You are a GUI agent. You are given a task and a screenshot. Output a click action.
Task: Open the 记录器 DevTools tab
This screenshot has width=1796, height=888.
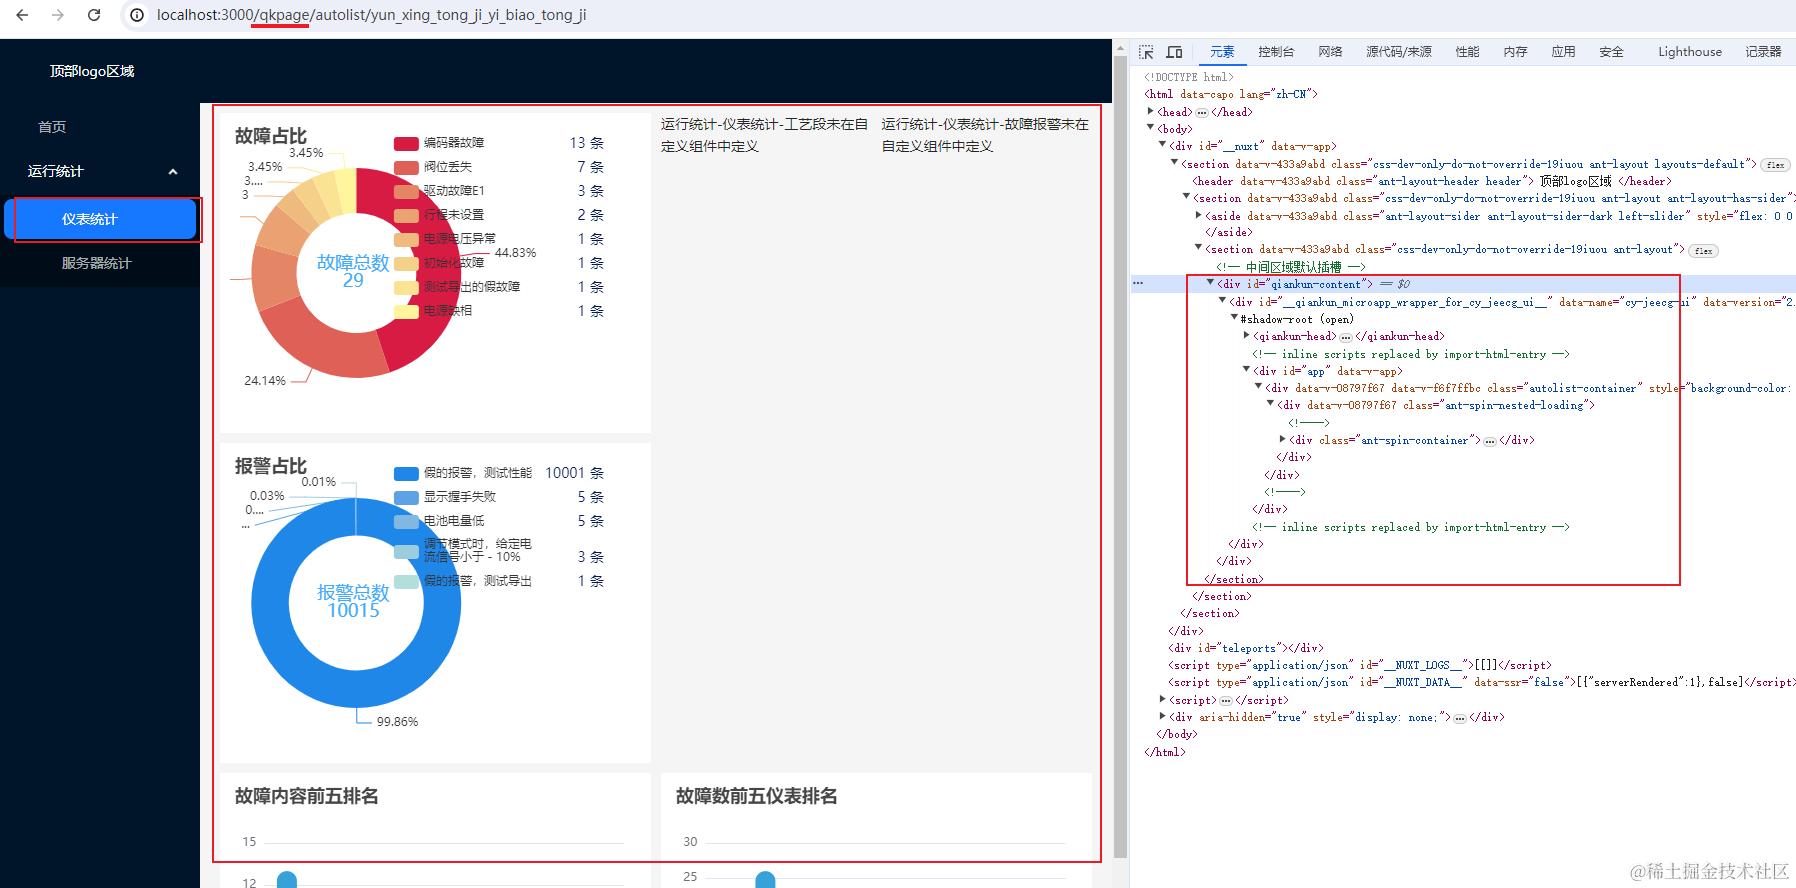click(1763, 52)
